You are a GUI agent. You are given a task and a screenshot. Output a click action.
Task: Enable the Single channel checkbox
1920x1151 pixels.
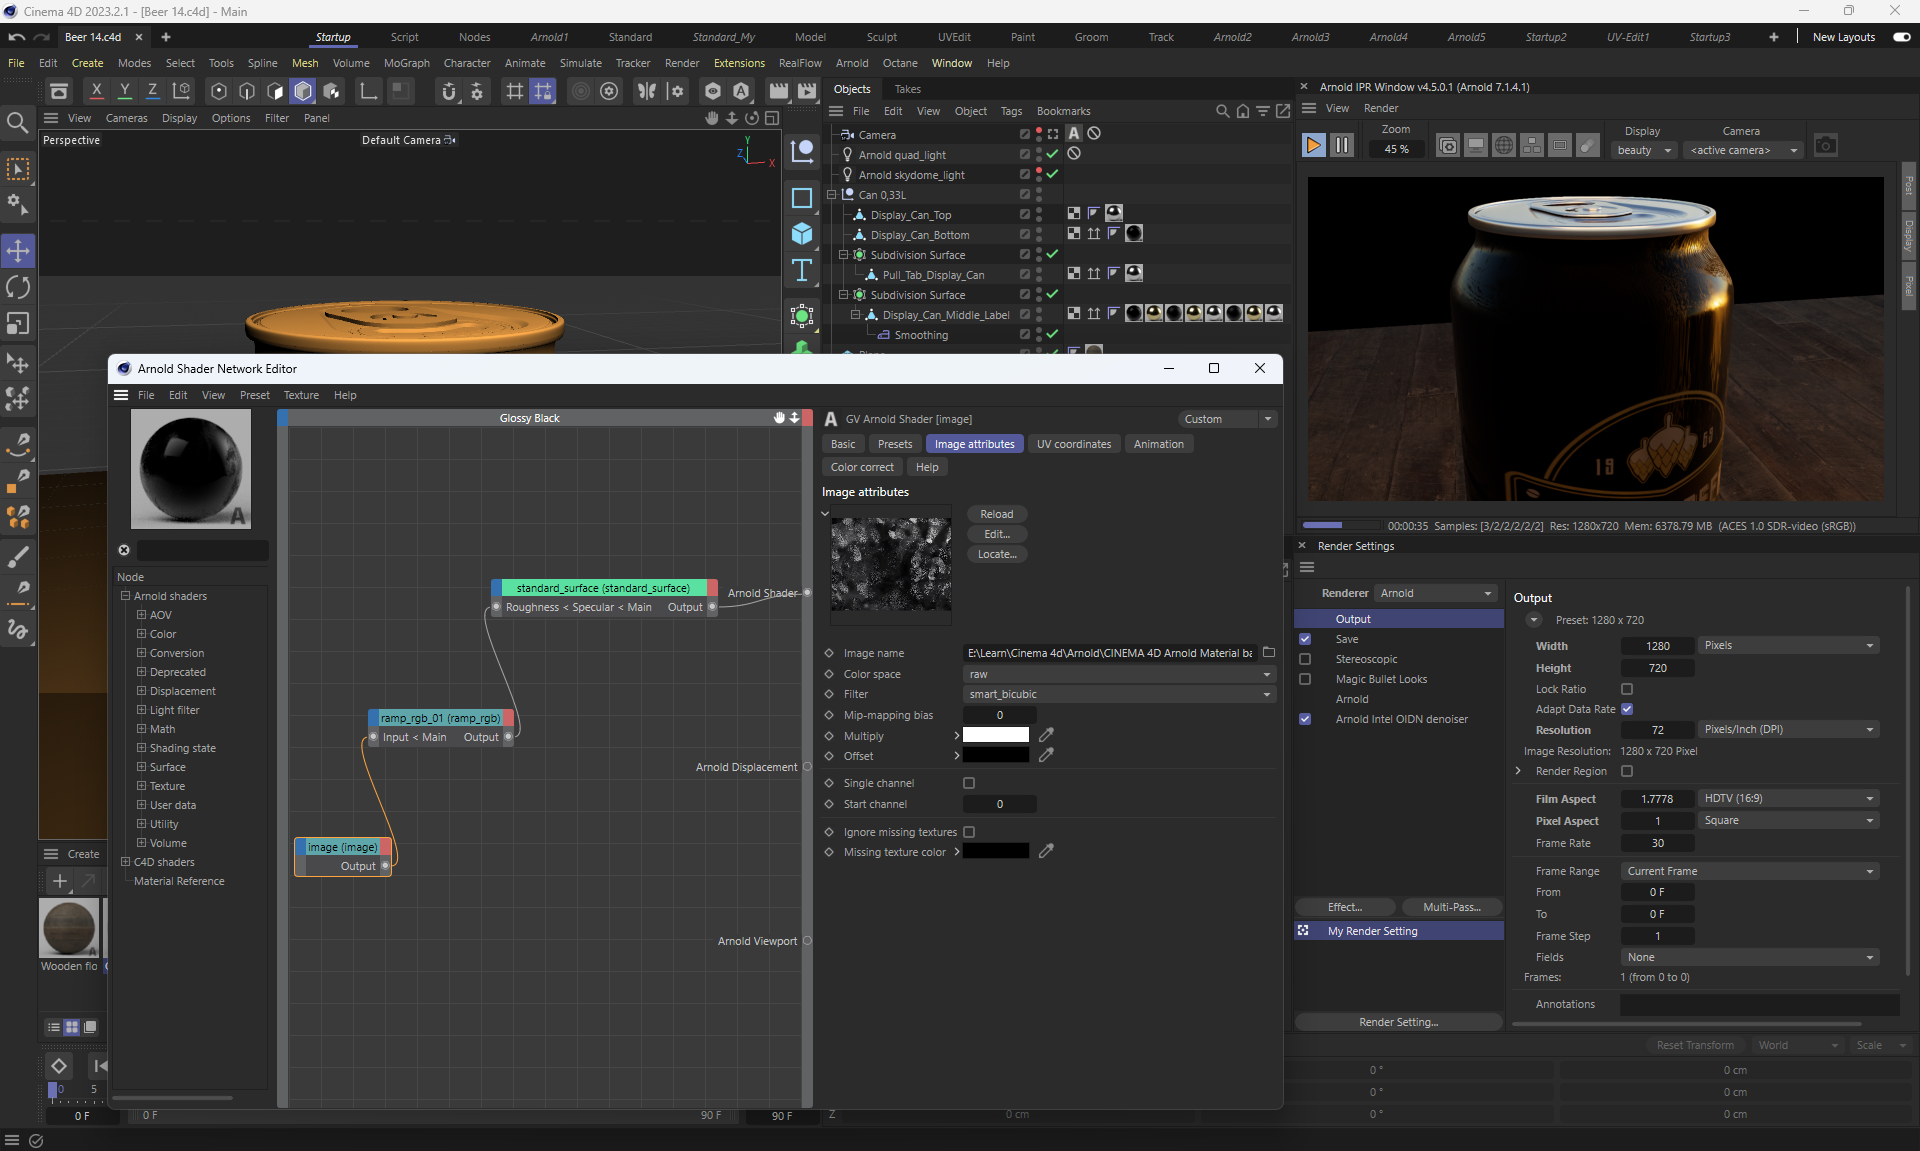click(x=969, y=783)
